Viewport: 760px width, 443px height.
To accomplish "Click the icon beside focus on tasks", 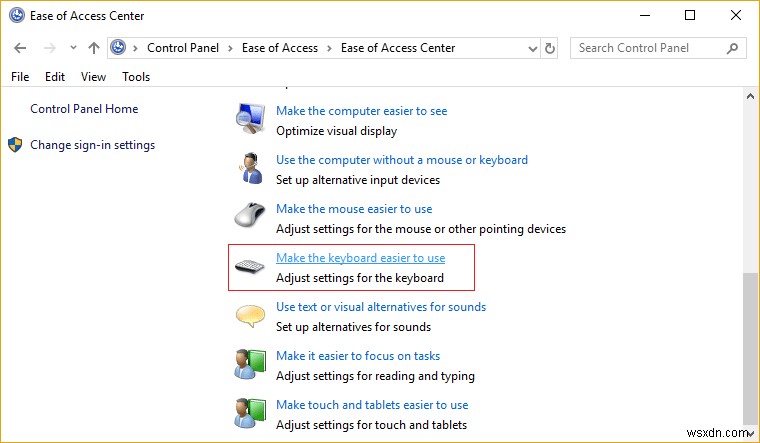I will pyautogui.click(x=250, y=365).
